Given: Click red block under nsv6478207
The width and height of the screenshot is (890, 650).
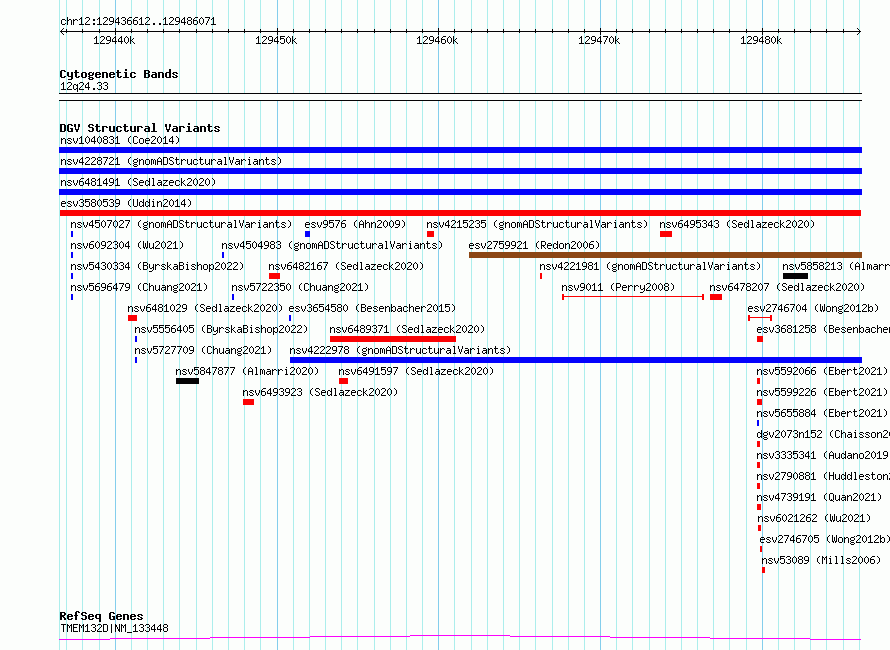Looking at the screenshot, I should click(716, 297).
